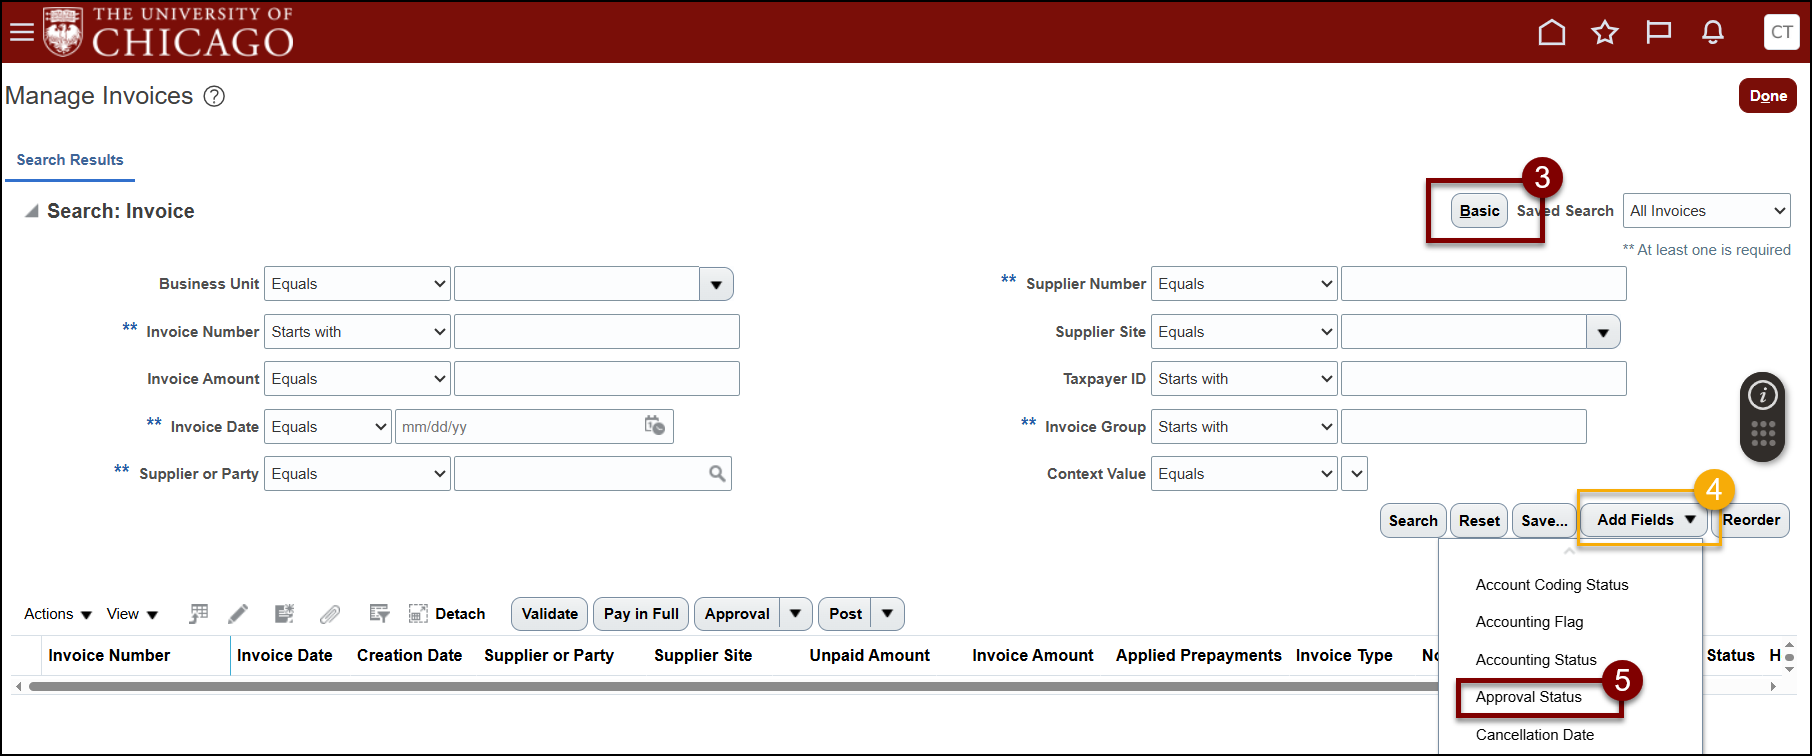Viewport: 1812px width, 756px height.
Task: Open Favorites star icon
Action: click(1605, 33)
